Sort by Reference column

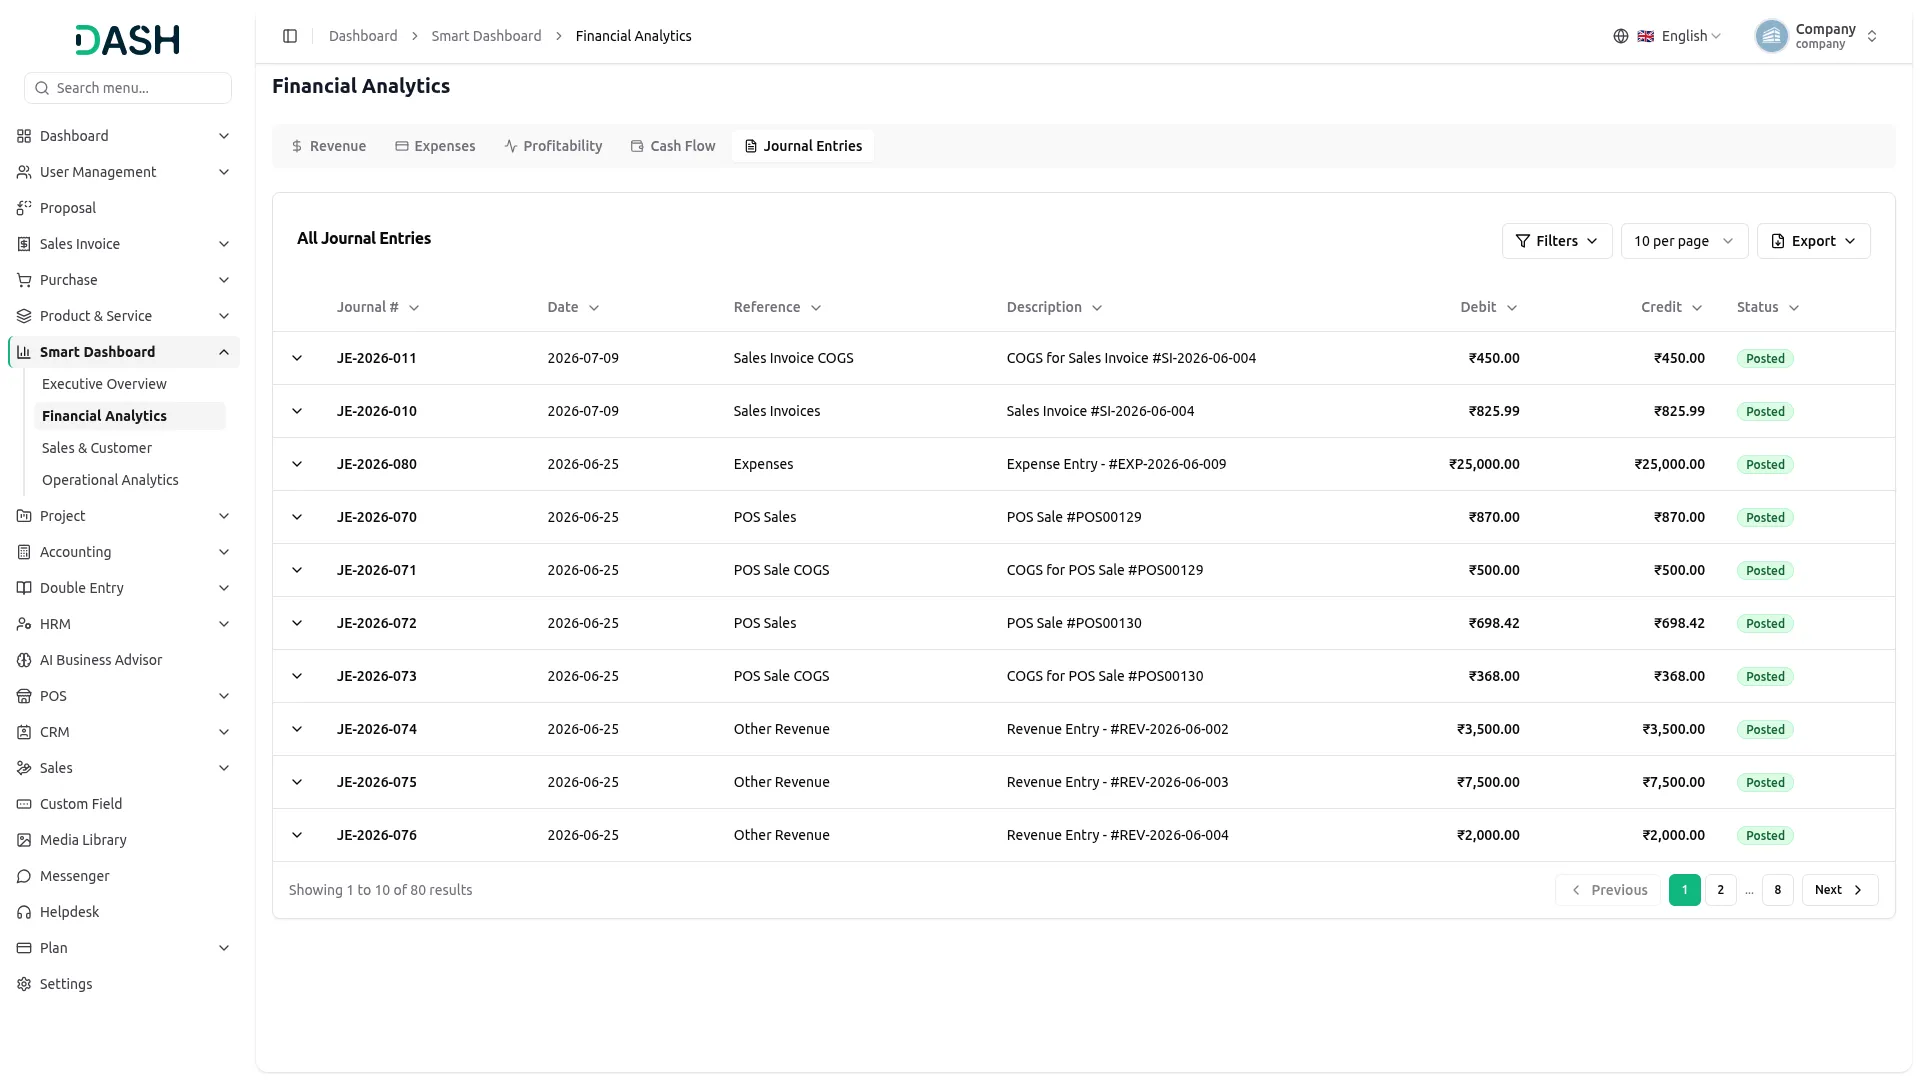point(777,307)
